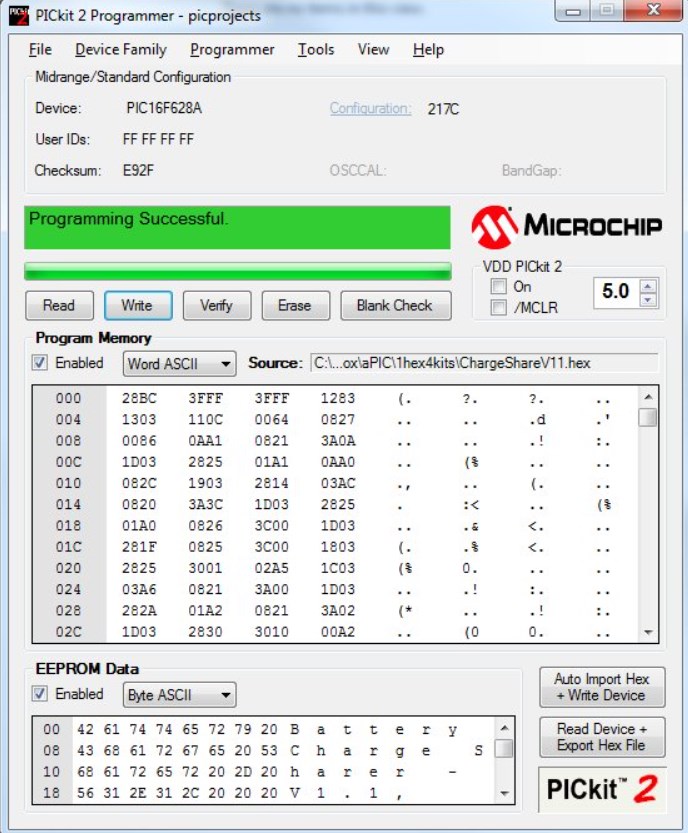The image size is (688, 833).
Task: Open the Device Family menu
Action: coord(121,50)
